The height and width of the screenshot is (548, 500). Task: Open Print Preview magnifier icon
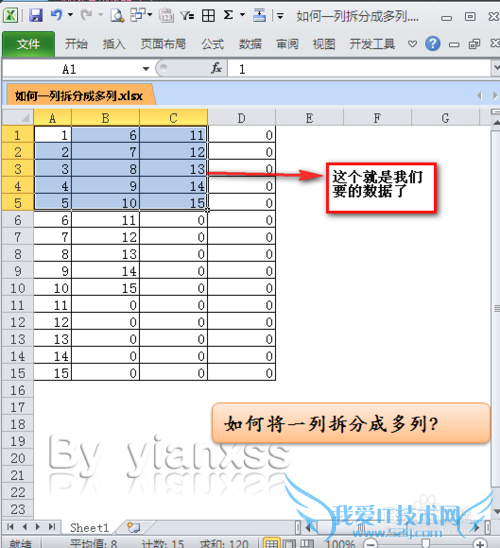coord(117,15)
